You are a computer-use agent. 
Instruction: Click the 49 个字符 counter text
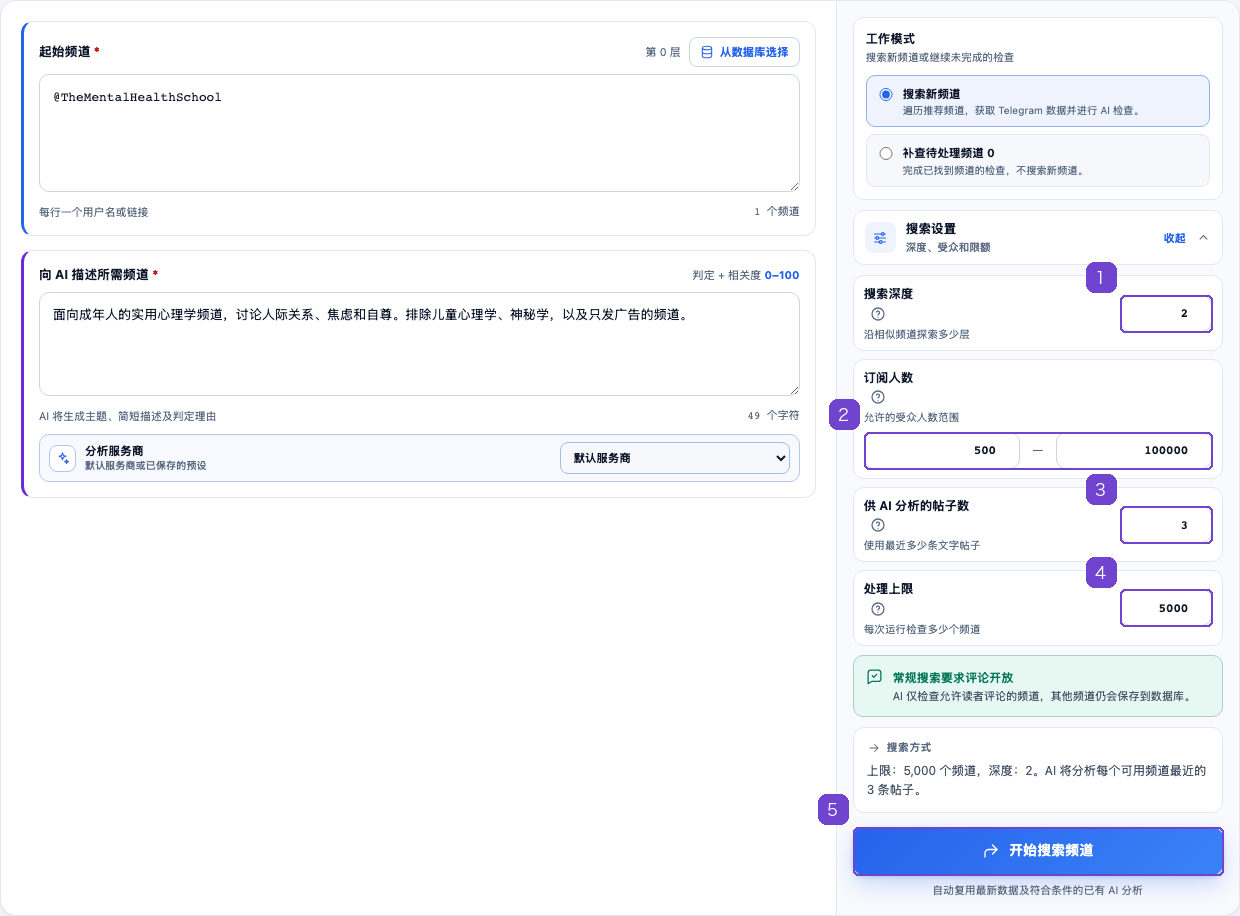(x=773, y=416)
